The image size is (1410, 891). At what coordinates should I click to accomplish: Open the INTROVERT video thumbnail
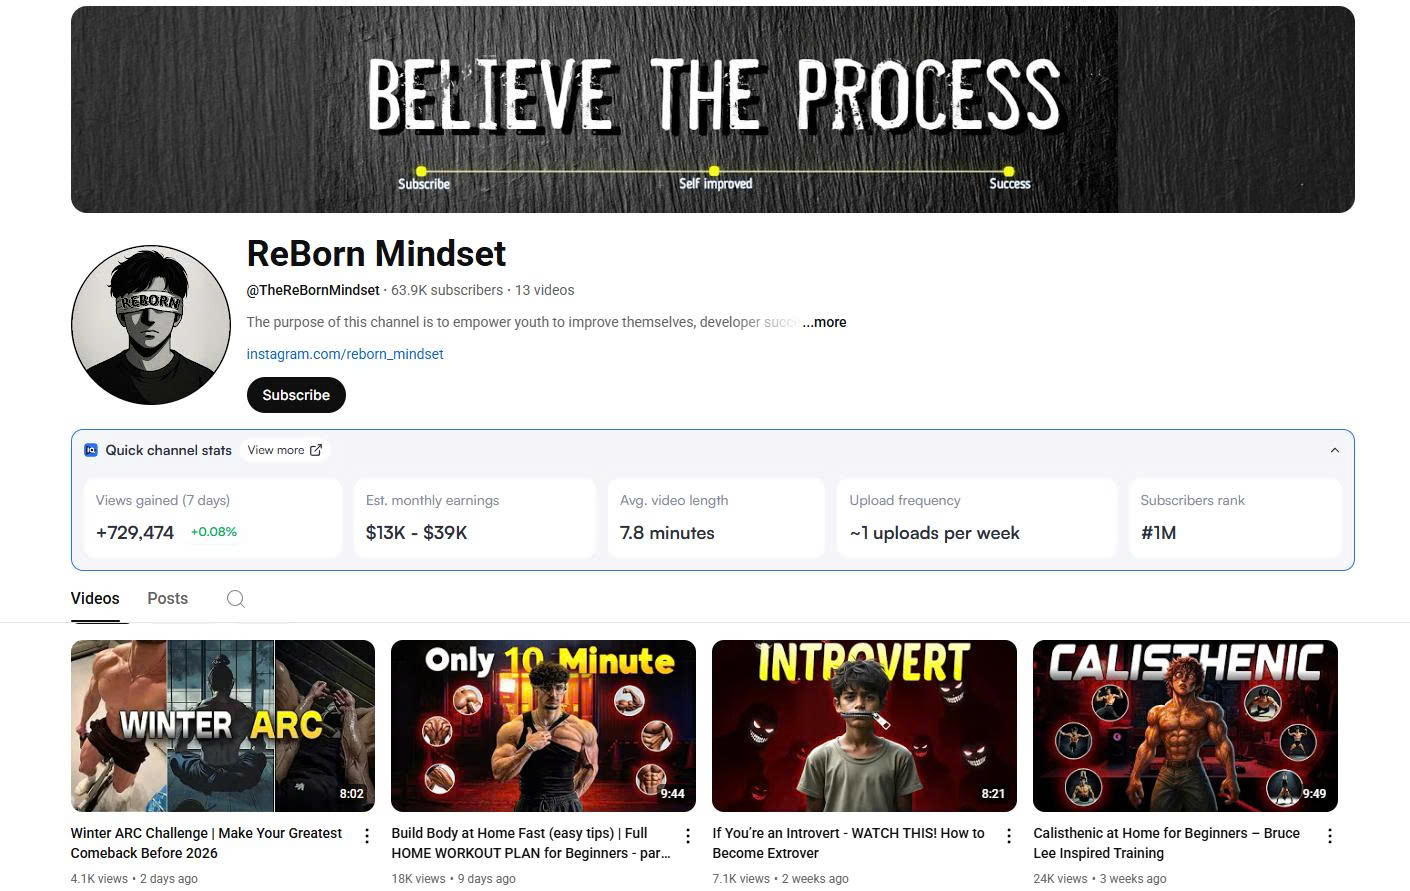coord(864,726)
